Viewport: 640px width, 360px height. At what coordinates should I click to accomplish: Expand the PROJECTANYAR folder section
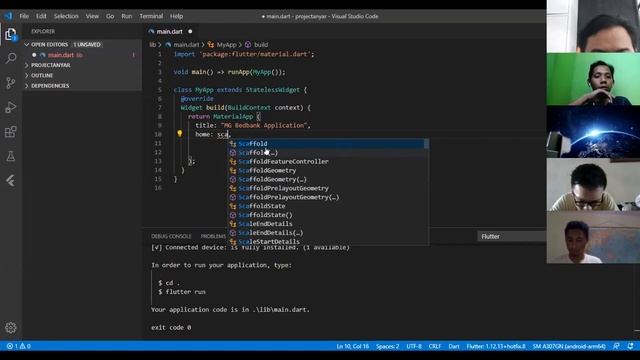pos(82,65)
